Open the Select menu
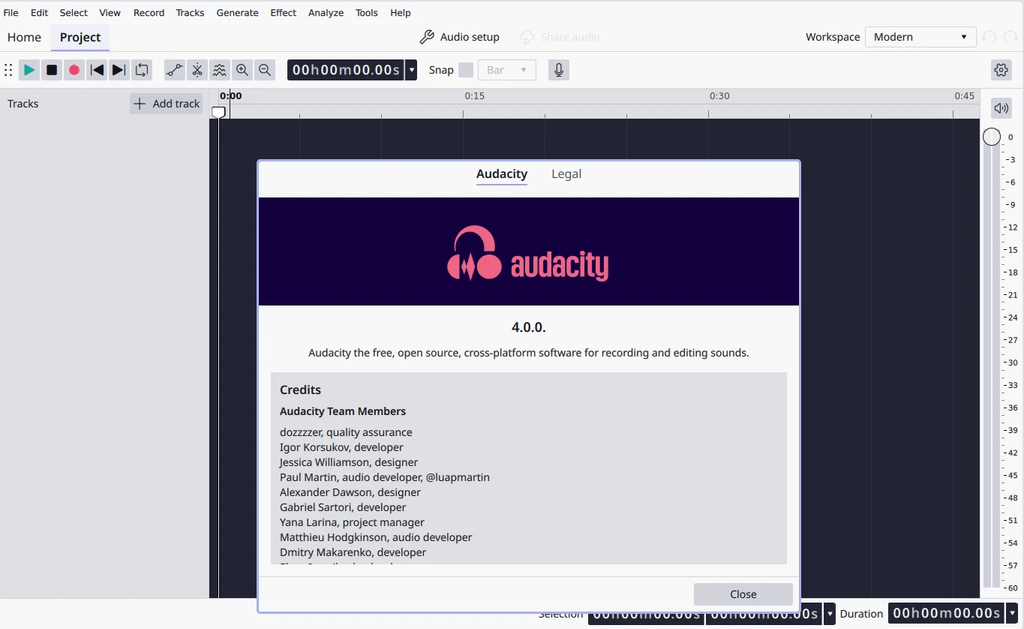Image resolution: width=1024 pixels, height=629 pixels. pos(73,12)
